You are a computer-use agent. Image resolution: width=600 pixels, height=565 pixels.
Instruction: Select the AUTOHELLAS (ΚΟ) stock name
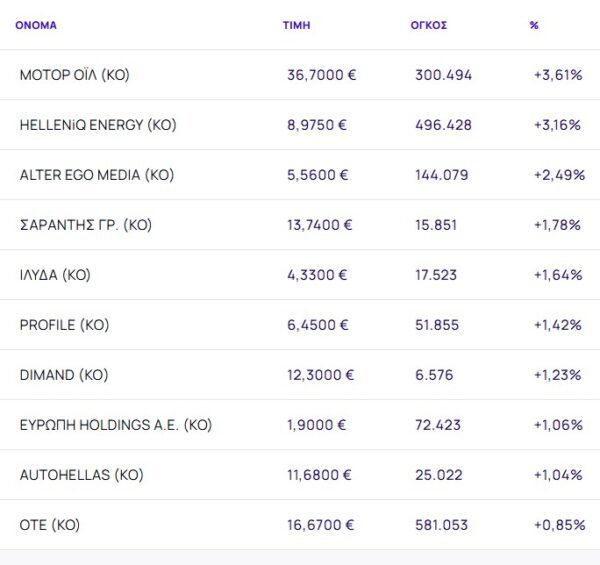tap(82, 475)
